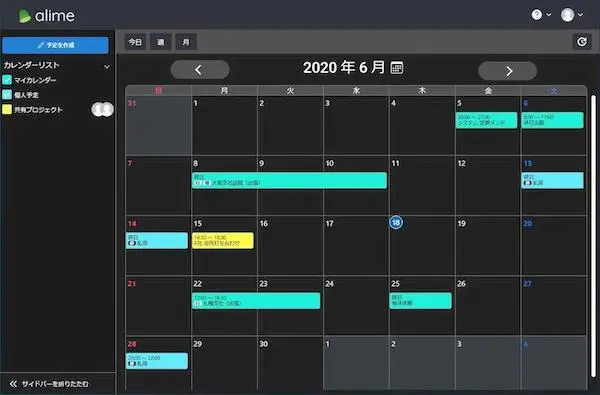Open the June 6 Saturday event
Screen dimensions: 600x395
tap(553, 120)
